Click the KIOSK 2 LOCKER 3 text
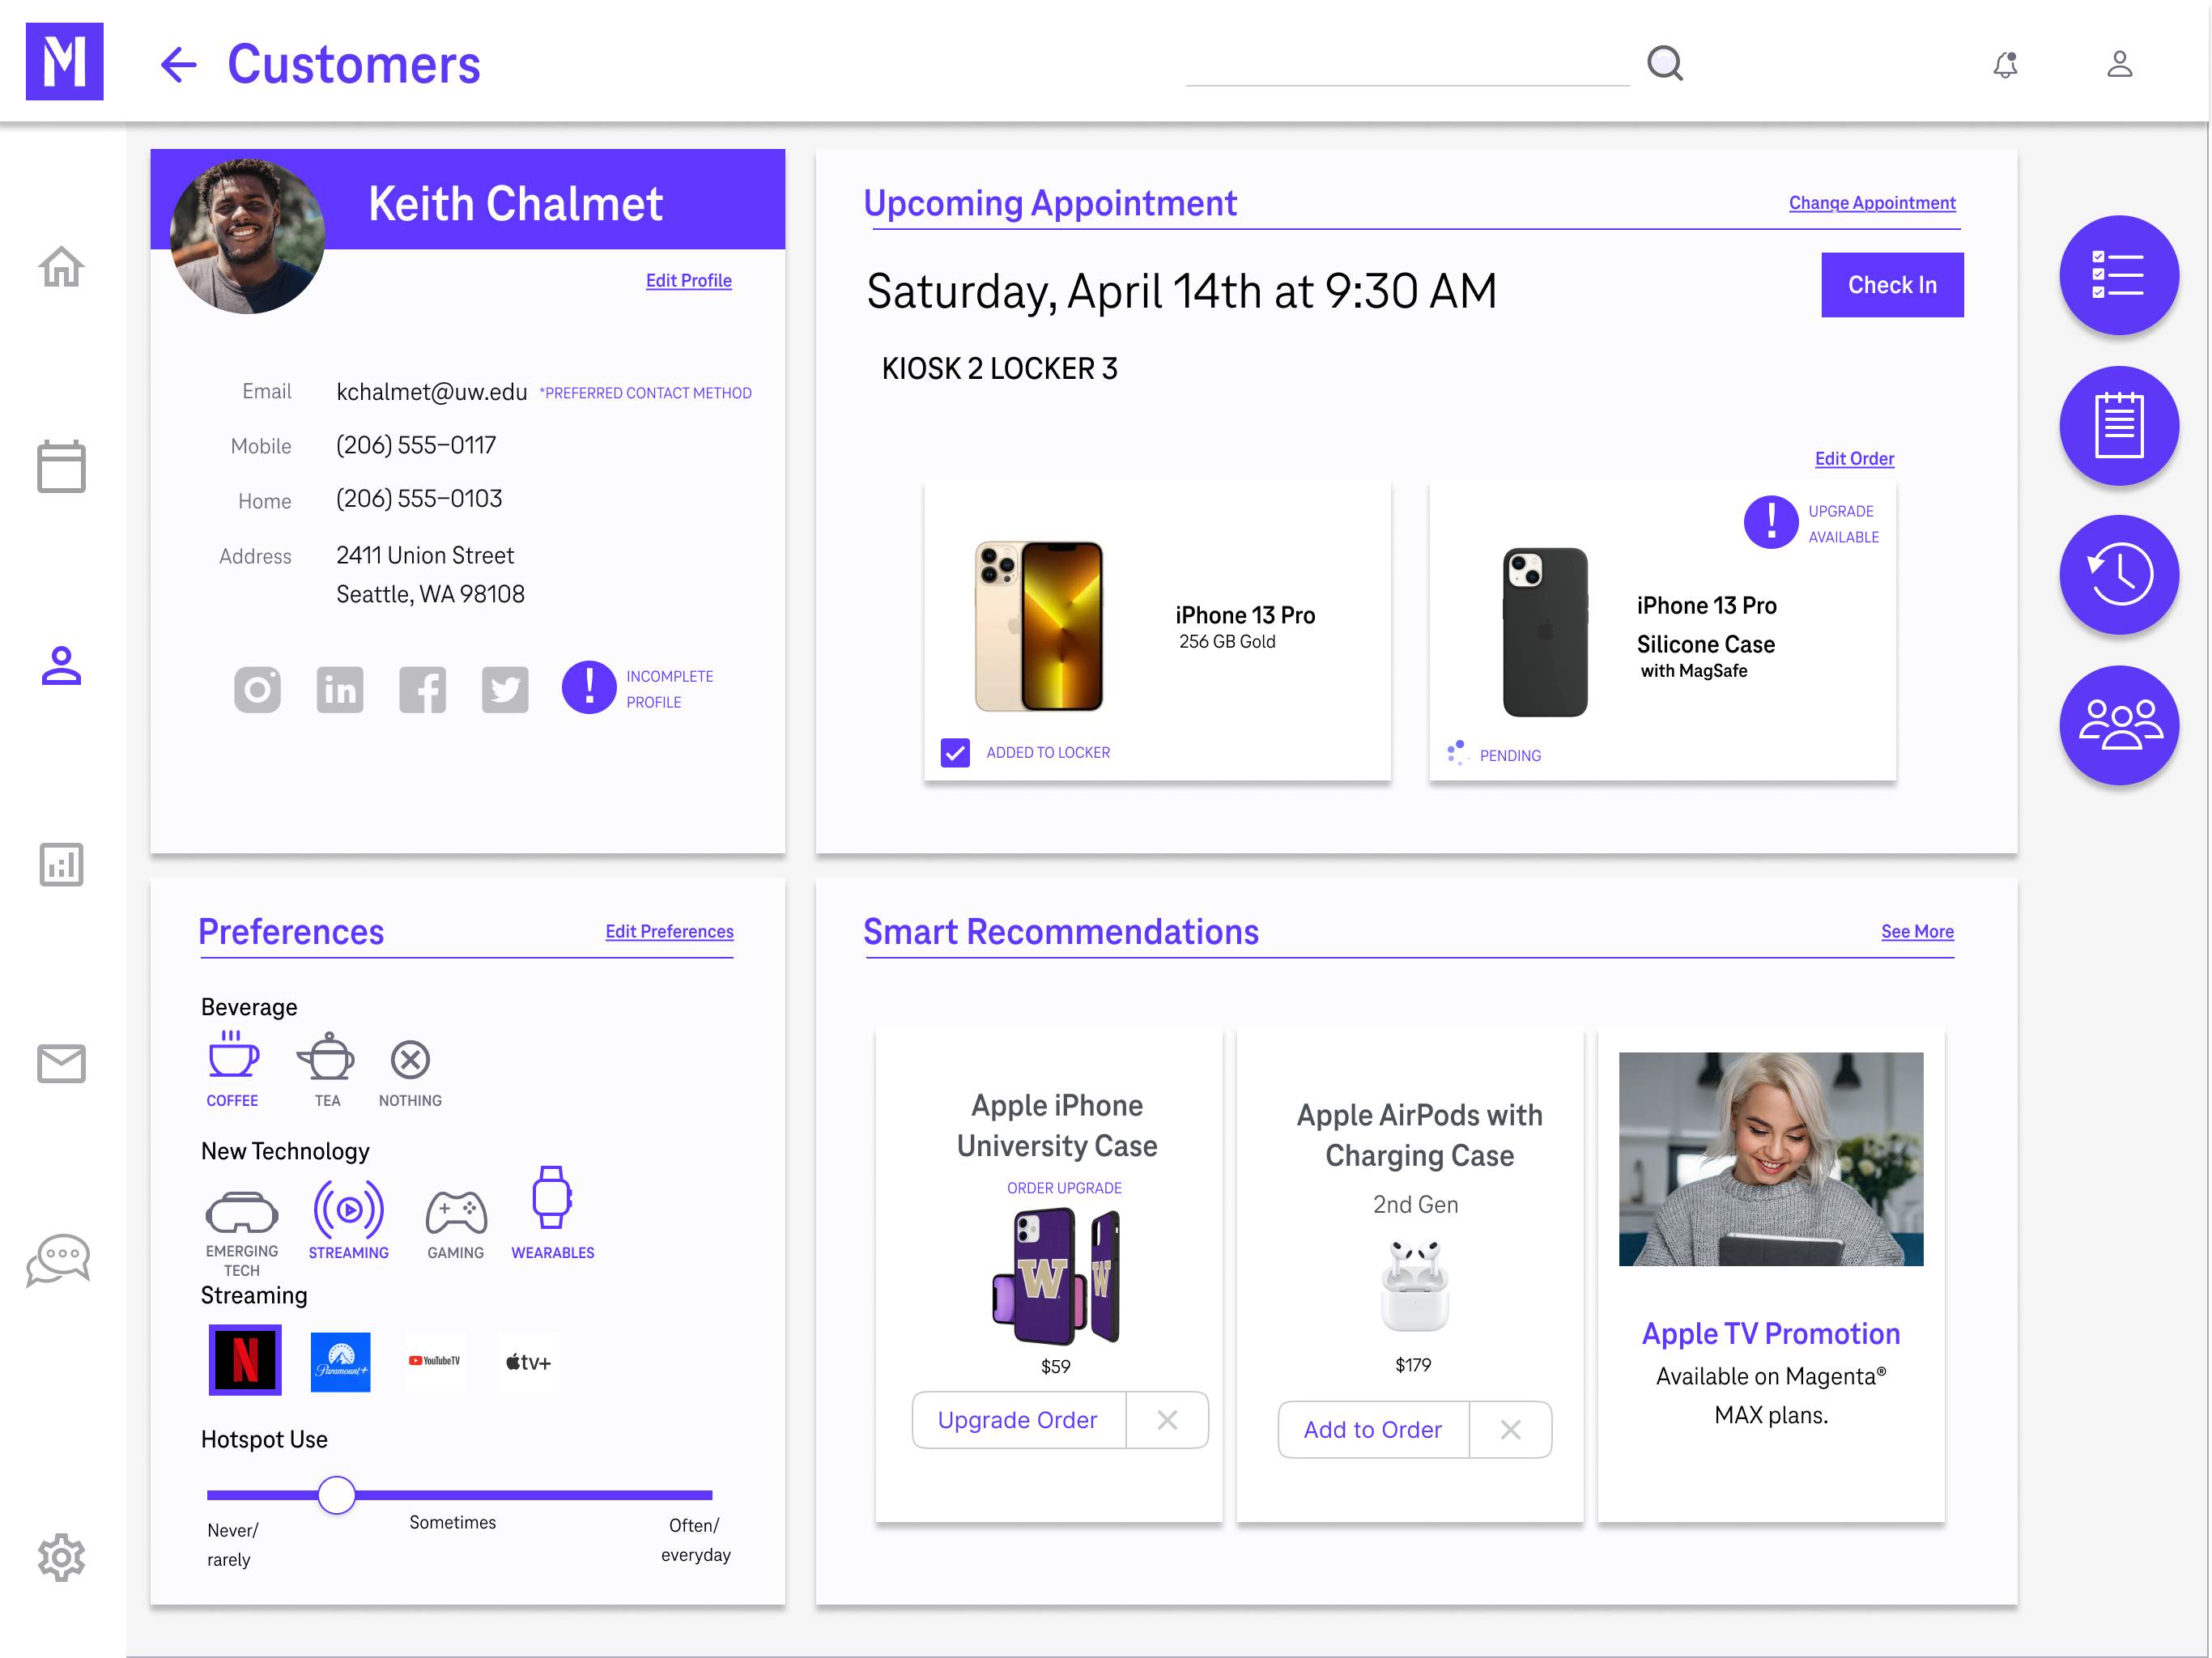 point(999,368)
